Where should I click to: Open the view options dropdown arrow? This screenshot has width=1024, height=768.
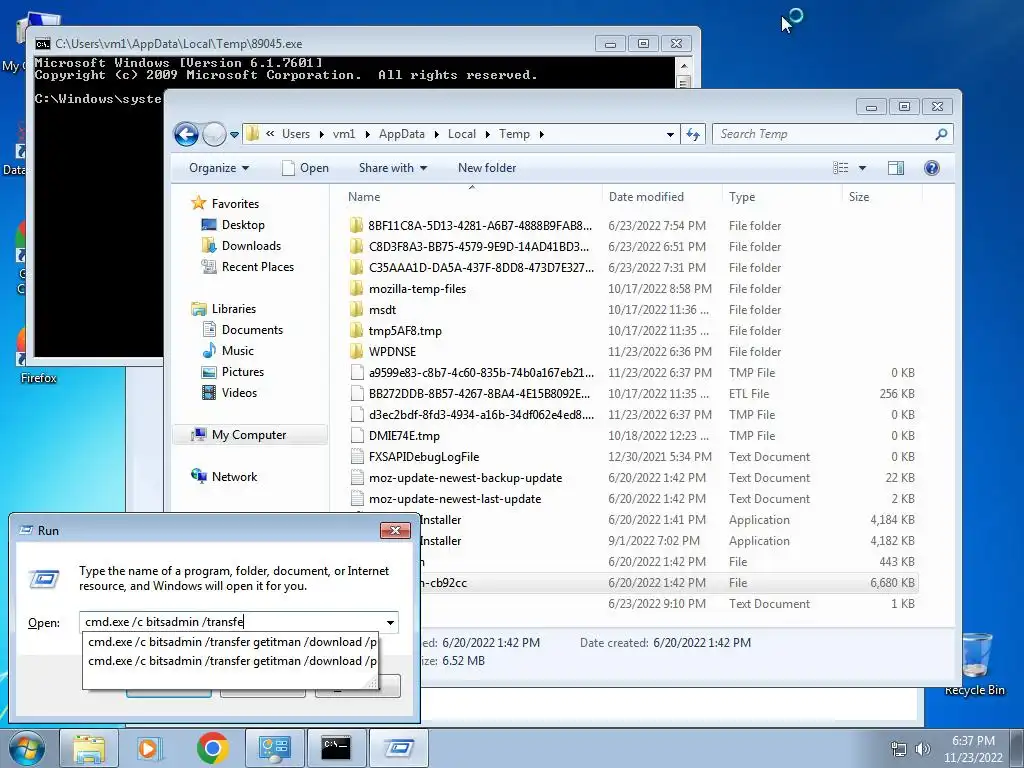click(x=862, y=168)
